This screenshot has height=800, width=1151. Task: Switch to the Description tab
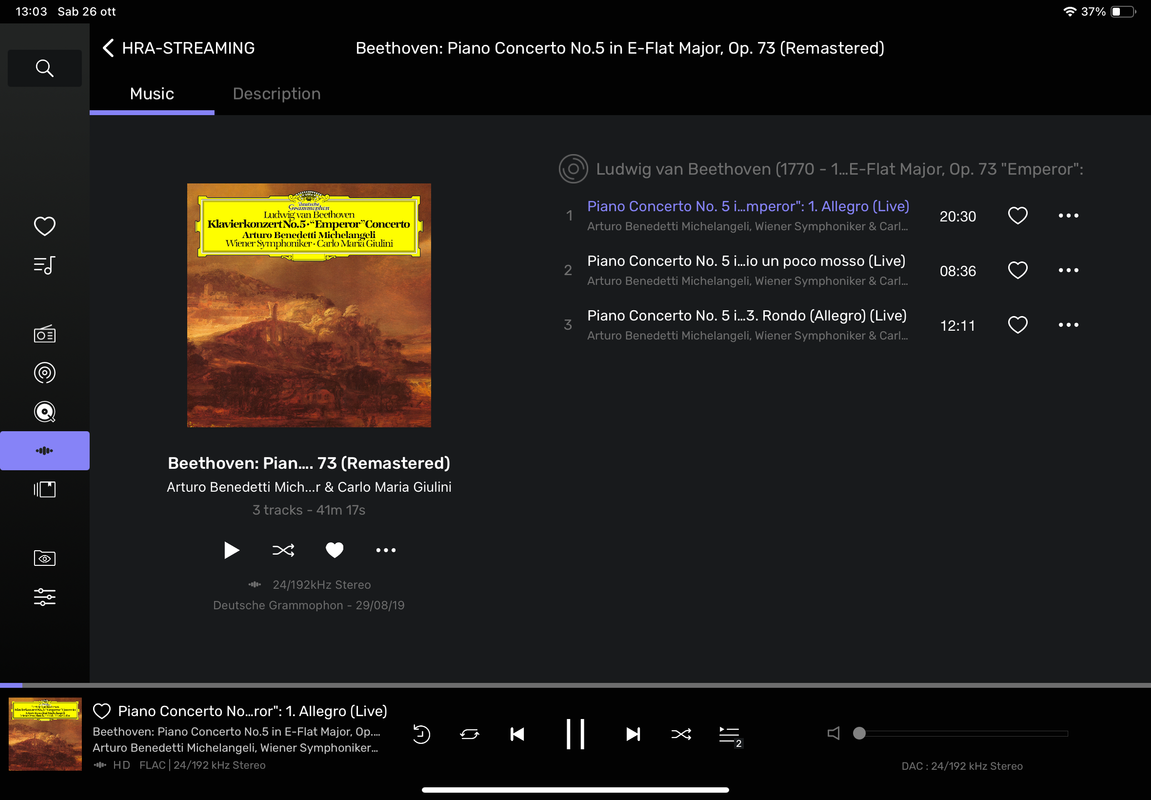(277, 94)
